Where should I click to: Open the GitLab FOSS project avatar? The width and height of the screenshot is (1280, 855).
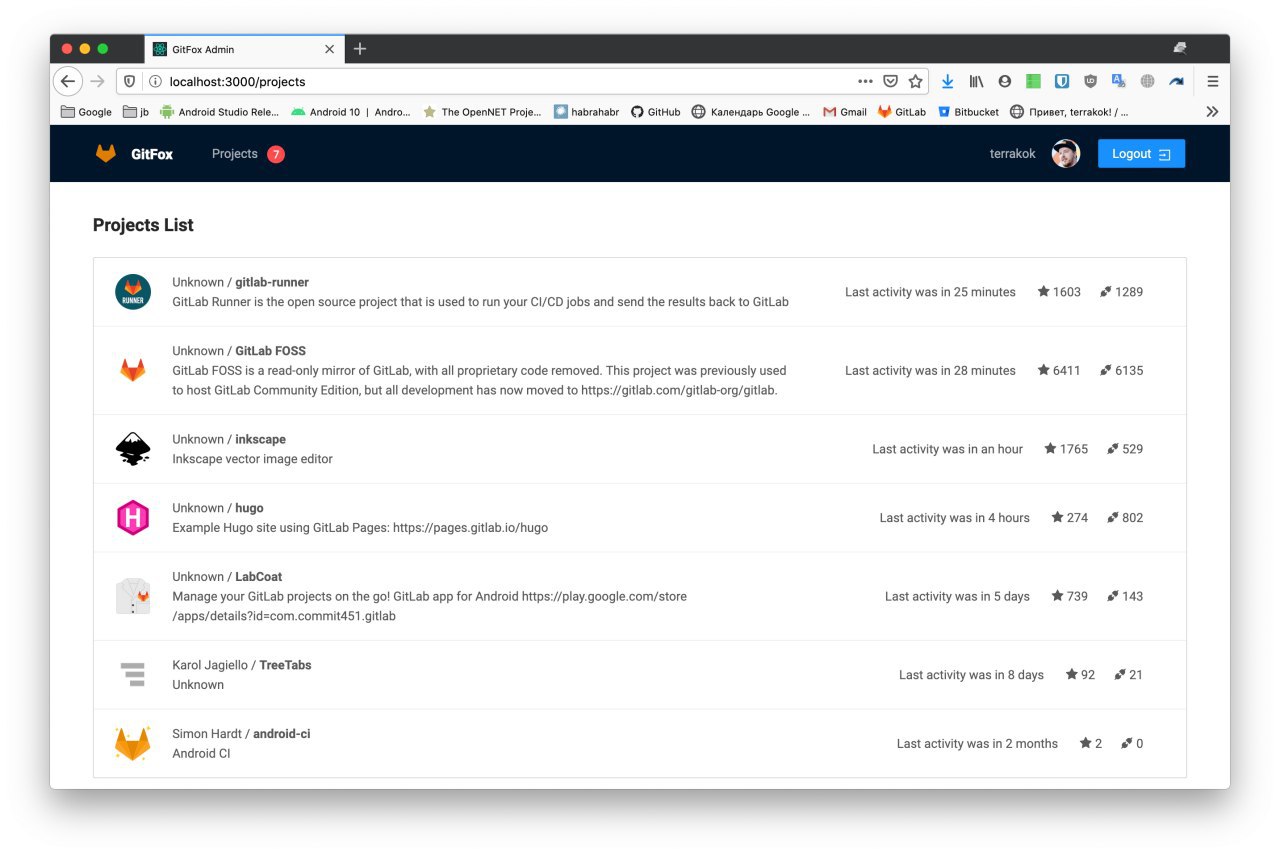click(x=133, y=370)
